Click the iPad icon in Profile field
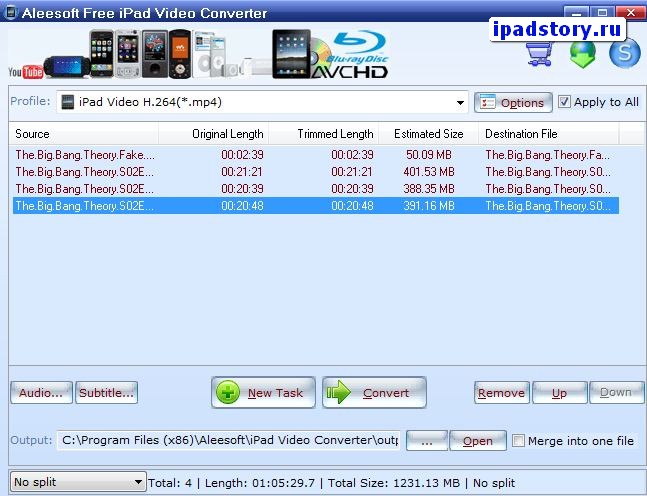The image size is (647, 496). point(67,102)
